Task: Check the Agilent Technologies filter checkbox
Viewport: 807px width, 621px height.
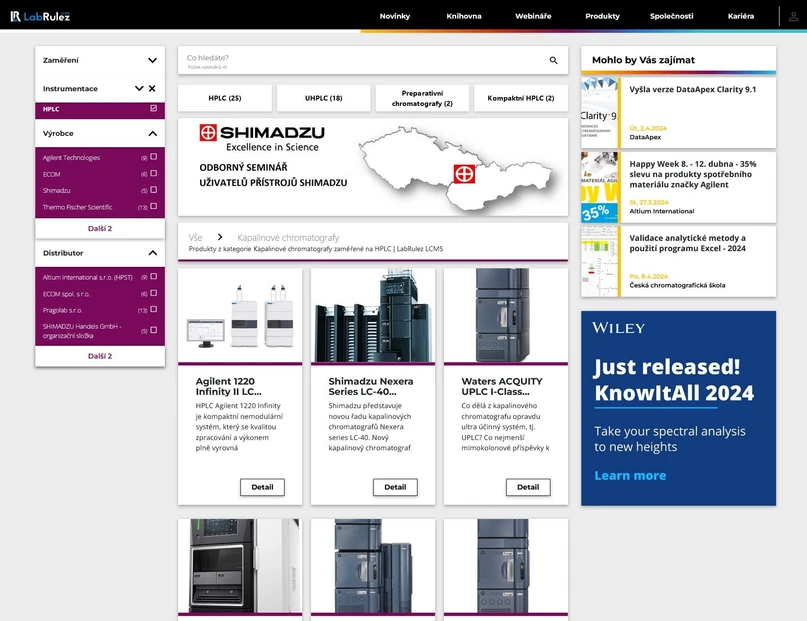Action: (152, 157)
